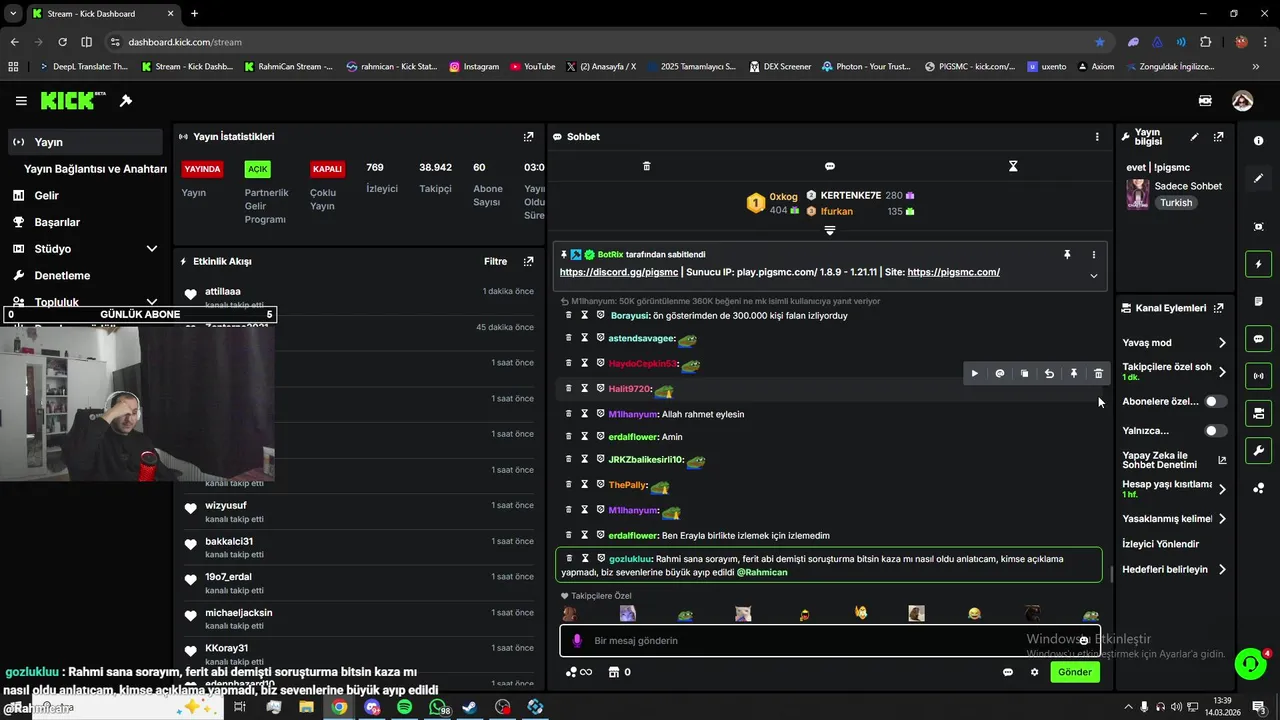Open the discord.gg/pigsmc link
This screenshot has height=720, width=1280.
click(x=619, y=272)
